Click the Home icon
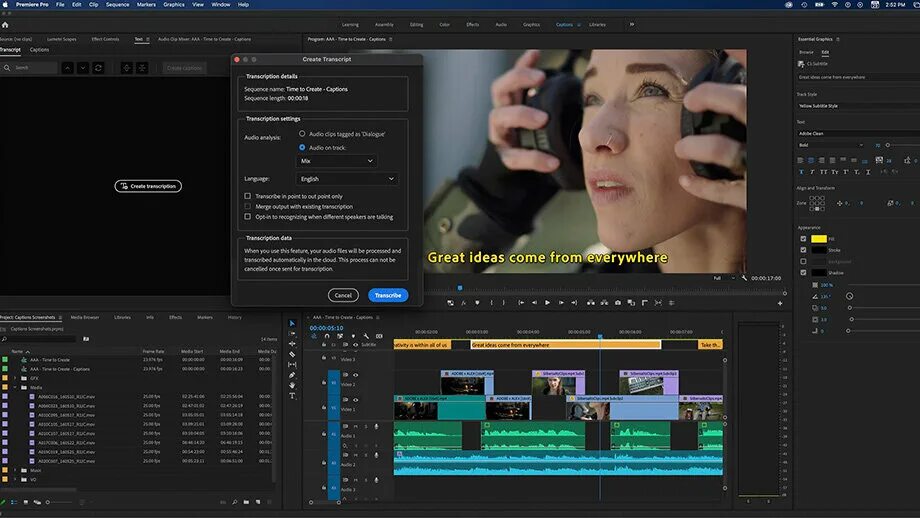The width and height of the screenshot is (920, 518). click(5, 25)
